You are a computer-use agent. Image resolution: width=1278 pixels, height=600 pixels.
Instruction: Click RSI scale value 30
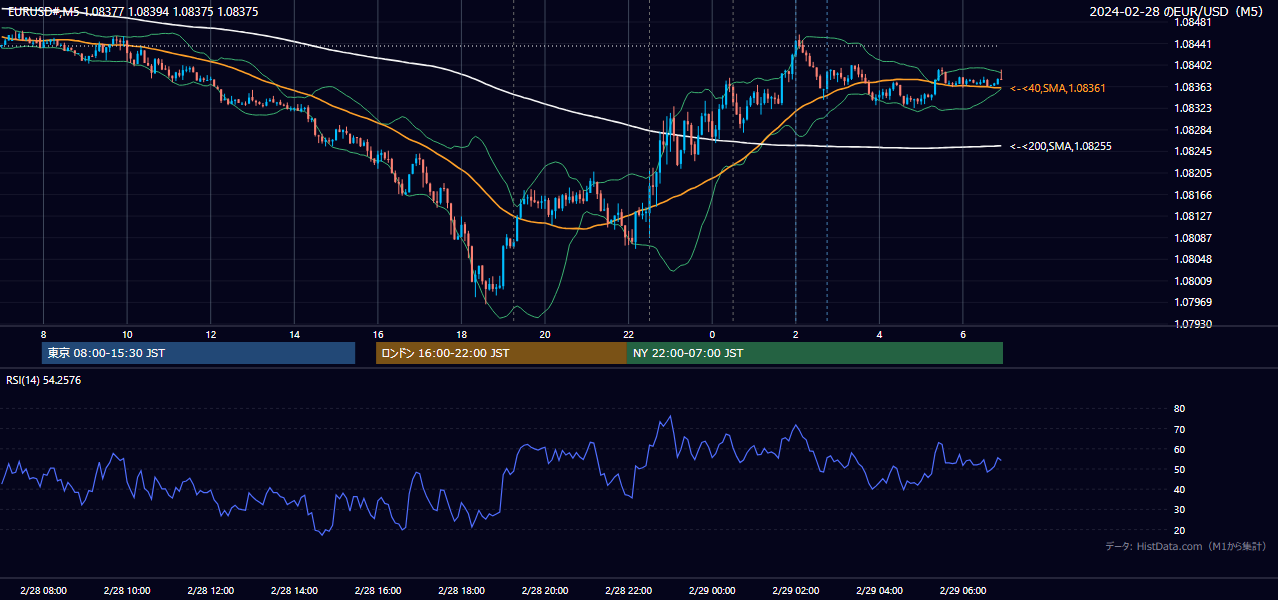(x=1179, y=510)
